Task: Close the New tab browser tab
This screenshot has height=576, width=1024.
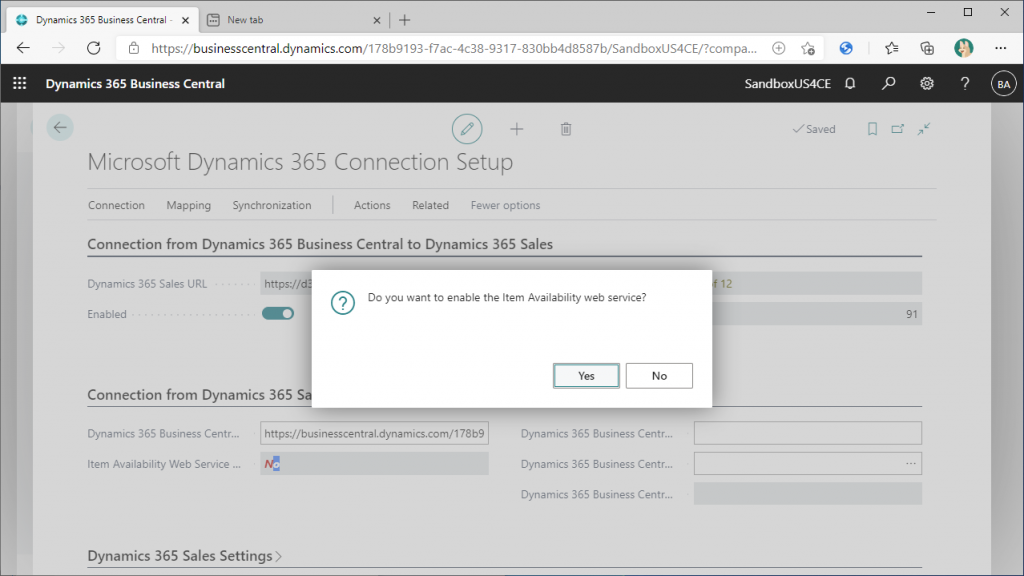Action: [x=377, y=20]
